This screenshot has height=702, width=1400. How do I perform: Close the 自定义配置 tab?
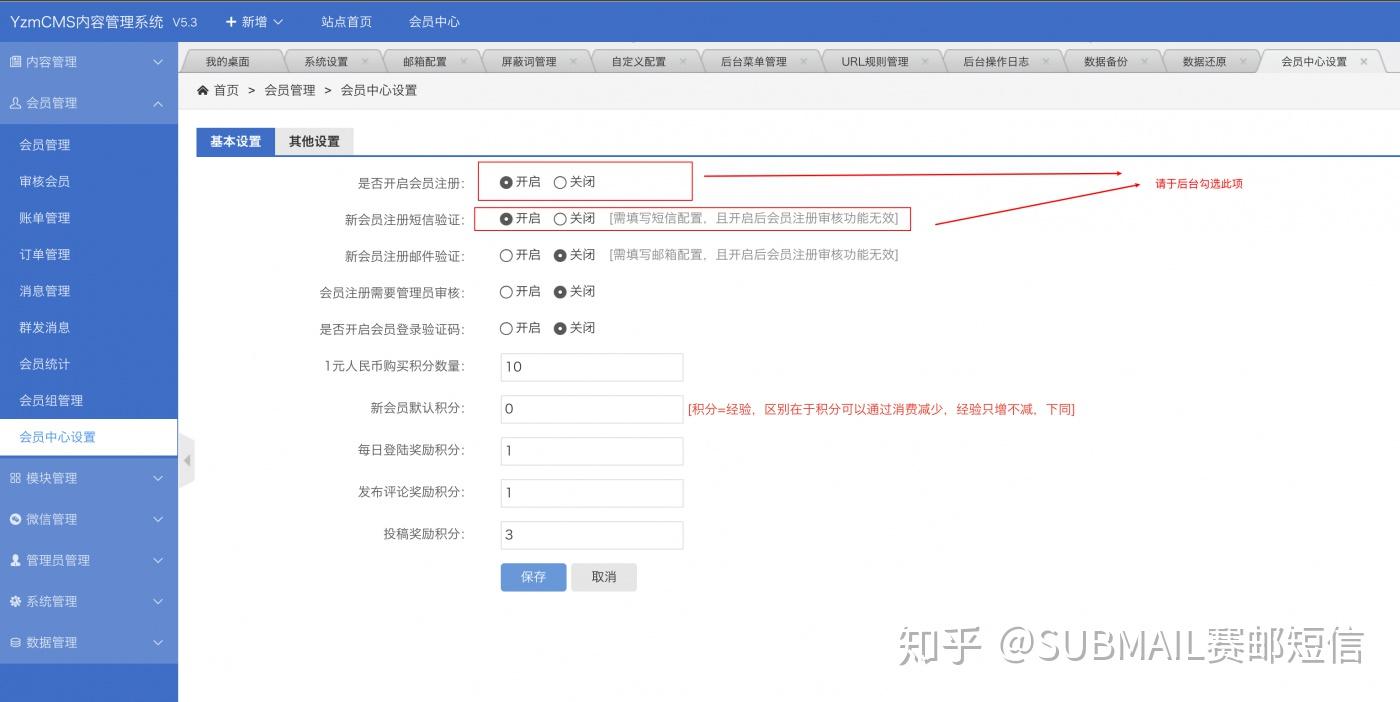click(x=683, y=61)
